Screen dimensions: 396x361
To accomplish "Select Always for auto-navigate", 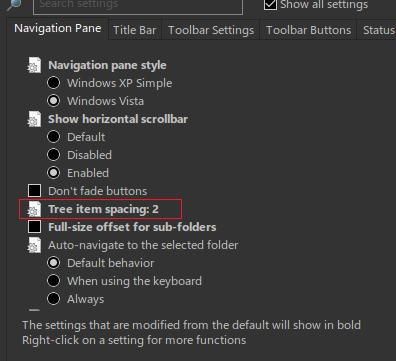I will (x=54, y=299).
